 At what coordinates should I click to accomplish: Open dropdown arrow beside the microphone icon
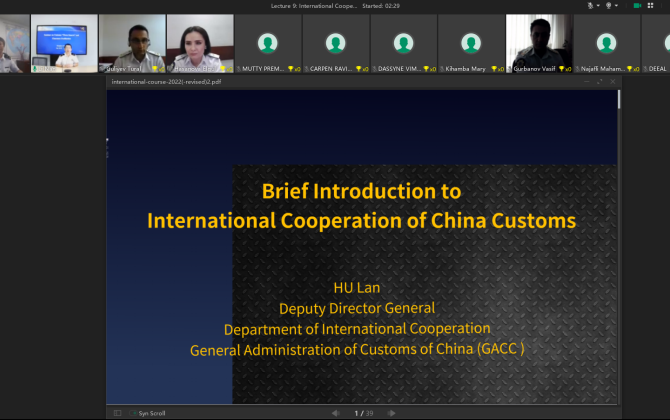coord(598,5)
